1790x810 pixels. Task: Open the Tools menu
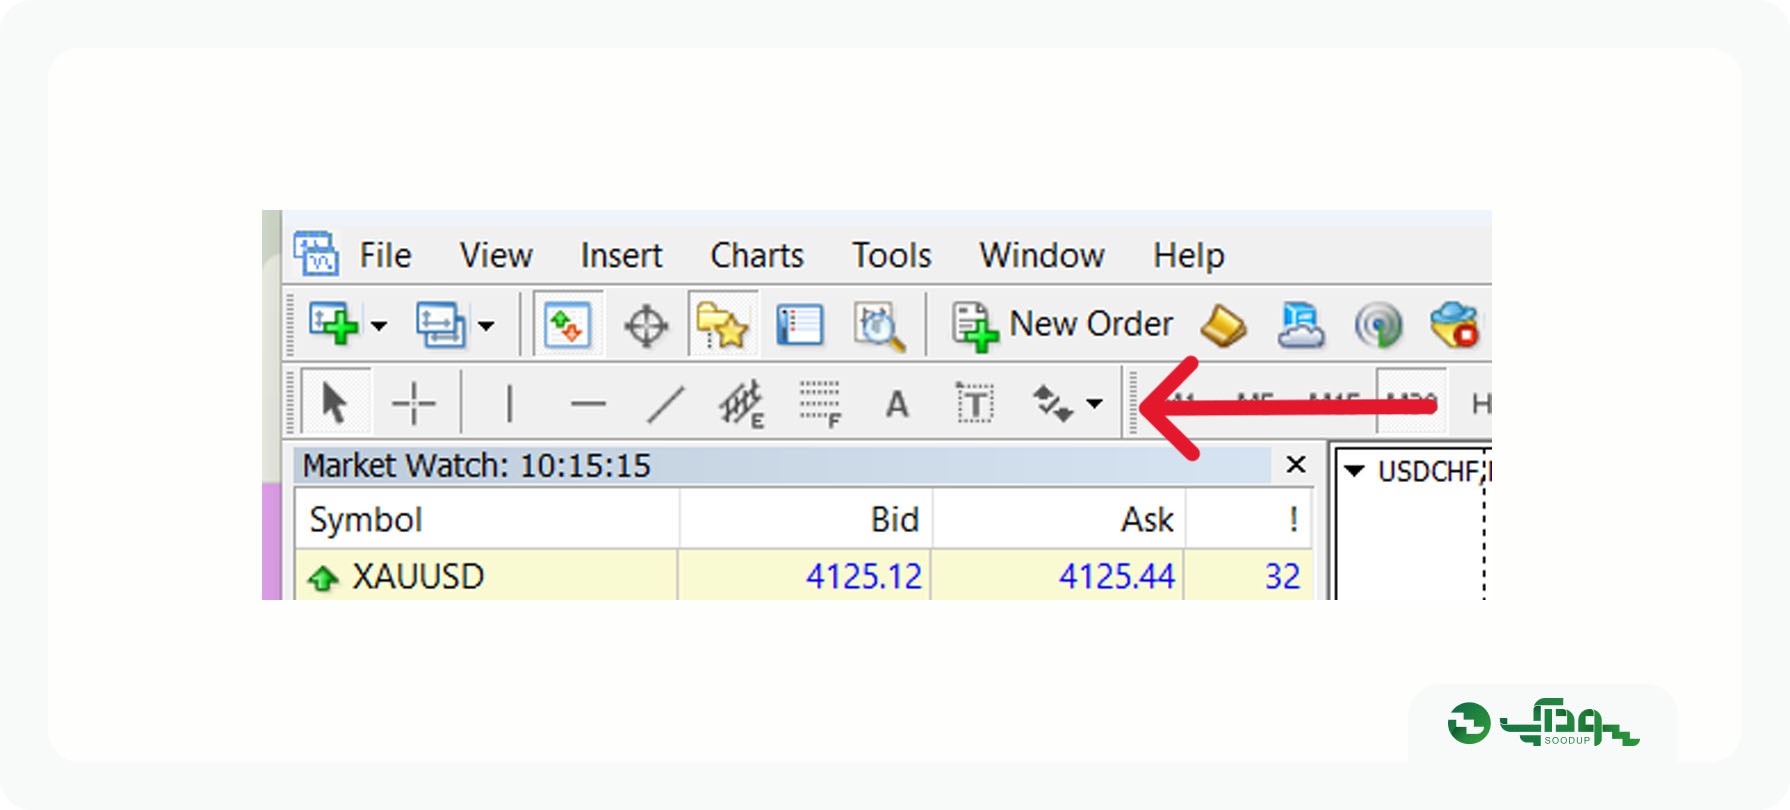click(x=891, y=255)
